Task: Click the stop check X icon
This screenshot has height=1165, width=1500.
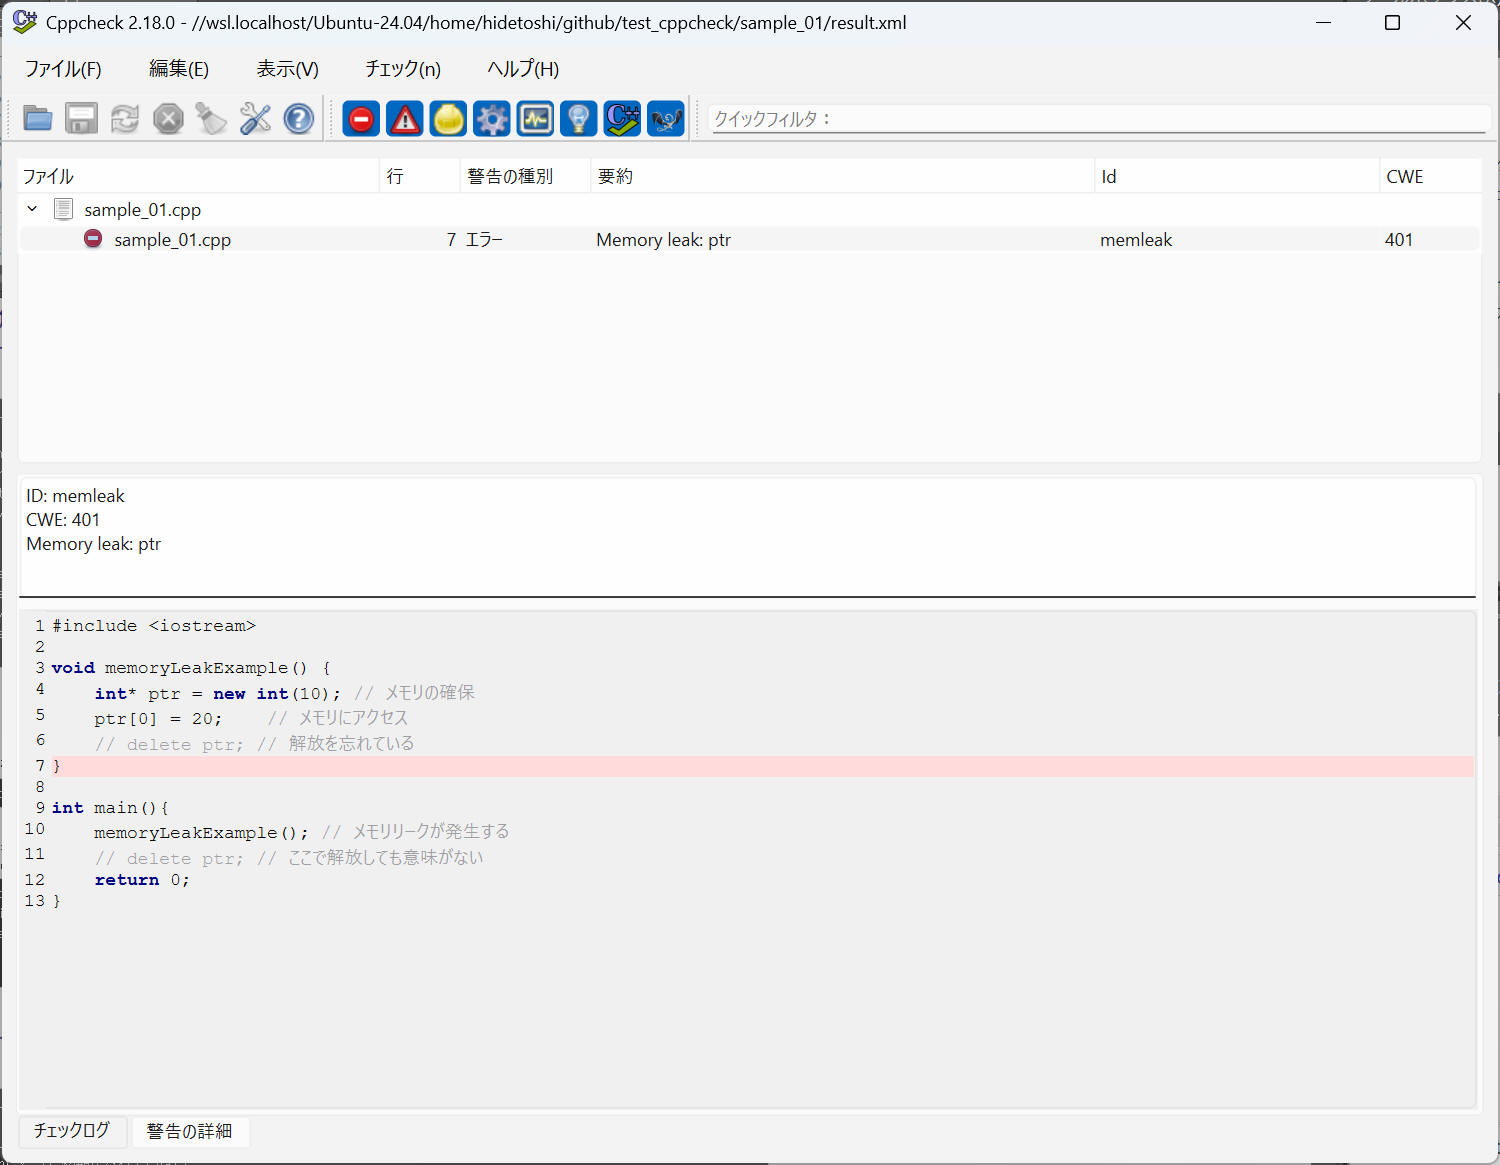Action: coord(168,119)
